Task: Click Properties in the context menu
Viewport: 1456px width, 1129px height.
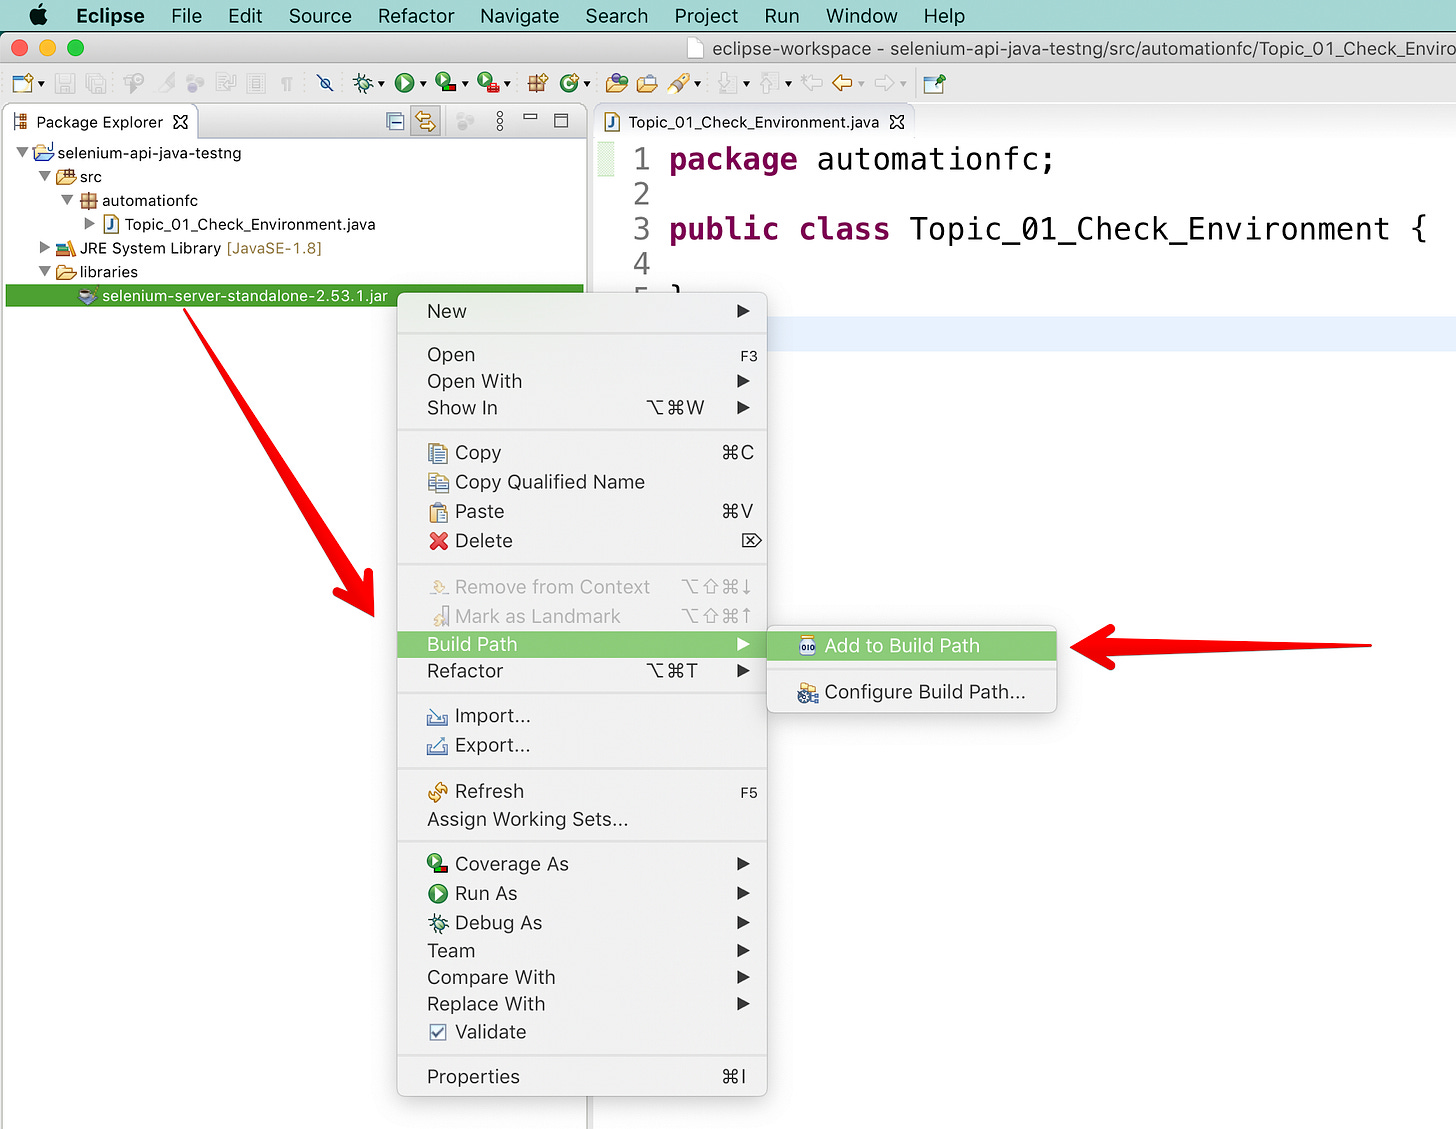Action: [x=582, y=1077]
